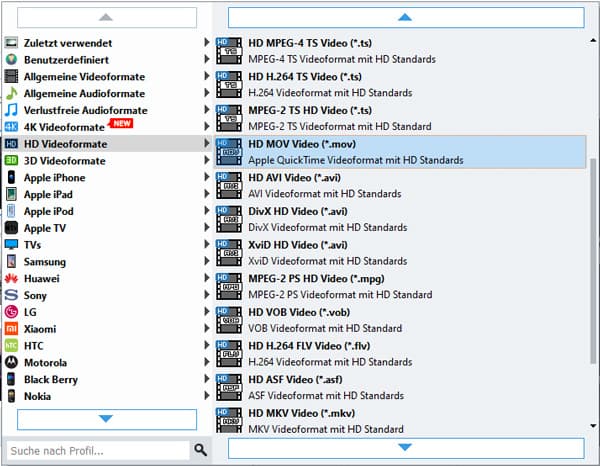Open the Motorola device category
Screen dimensions: 600x466
pos(107,363)
